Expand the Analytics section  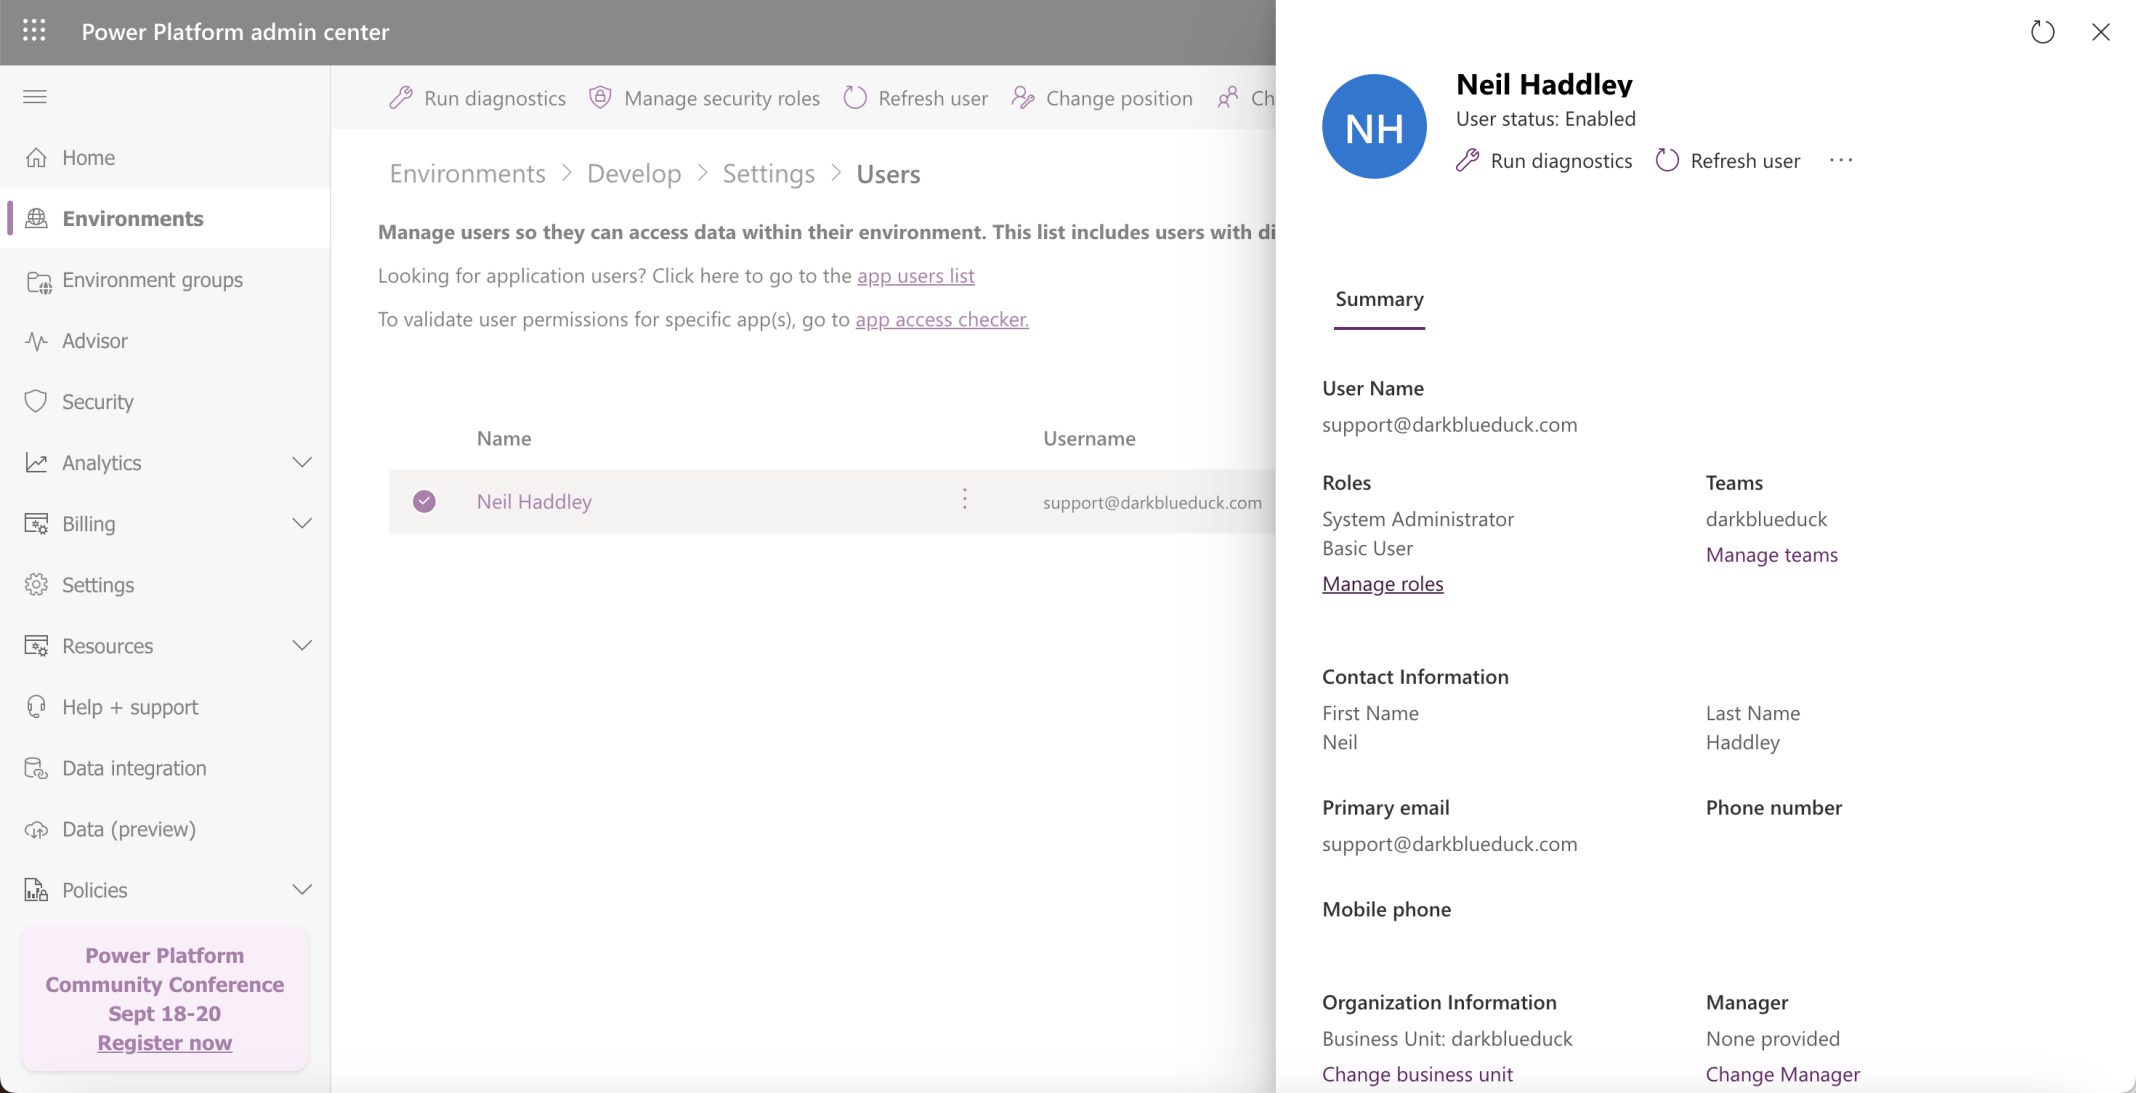click(303, 462)
